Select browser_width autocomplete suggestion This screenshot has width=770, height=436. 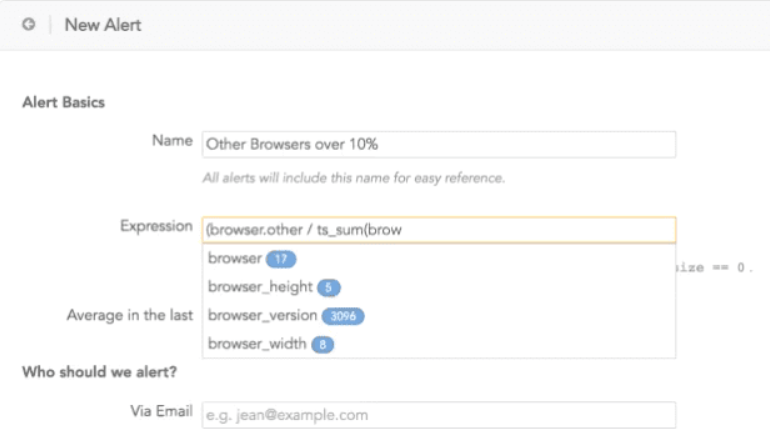(x=439, y=344)
